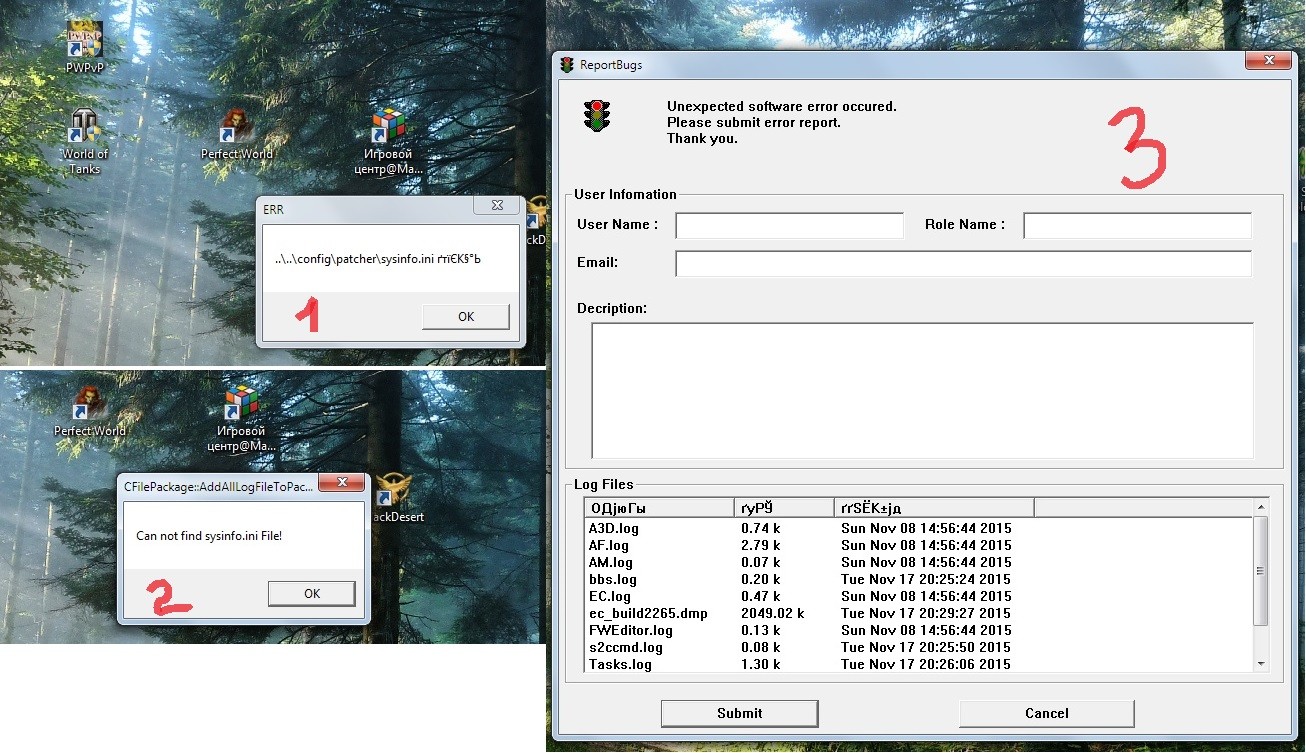Click inside the Decription text area
1306x753 pixels.
pyautogui.click(x=922, y=390)
